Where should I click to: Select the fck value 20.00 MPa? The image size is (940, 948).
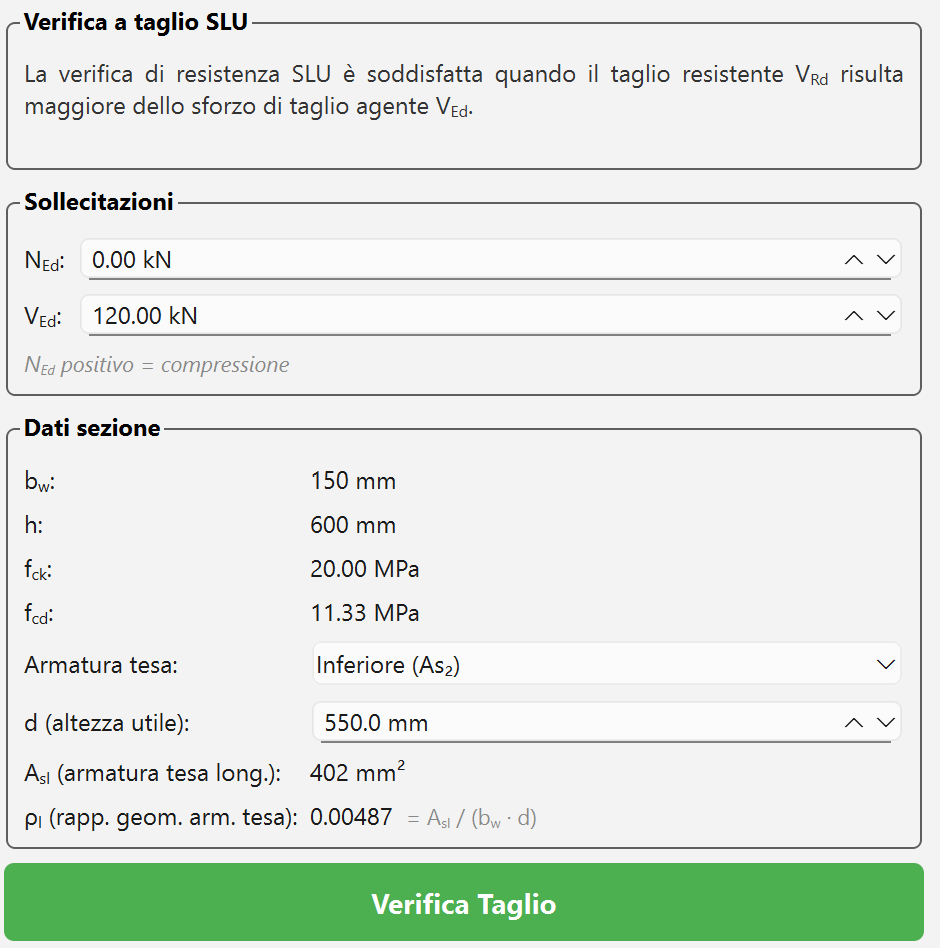365,570
